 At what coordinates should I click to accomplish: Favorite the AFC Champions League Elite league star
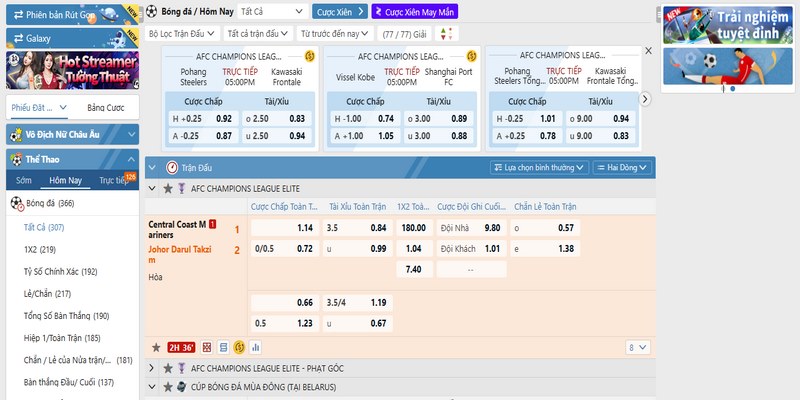[167, 188]
